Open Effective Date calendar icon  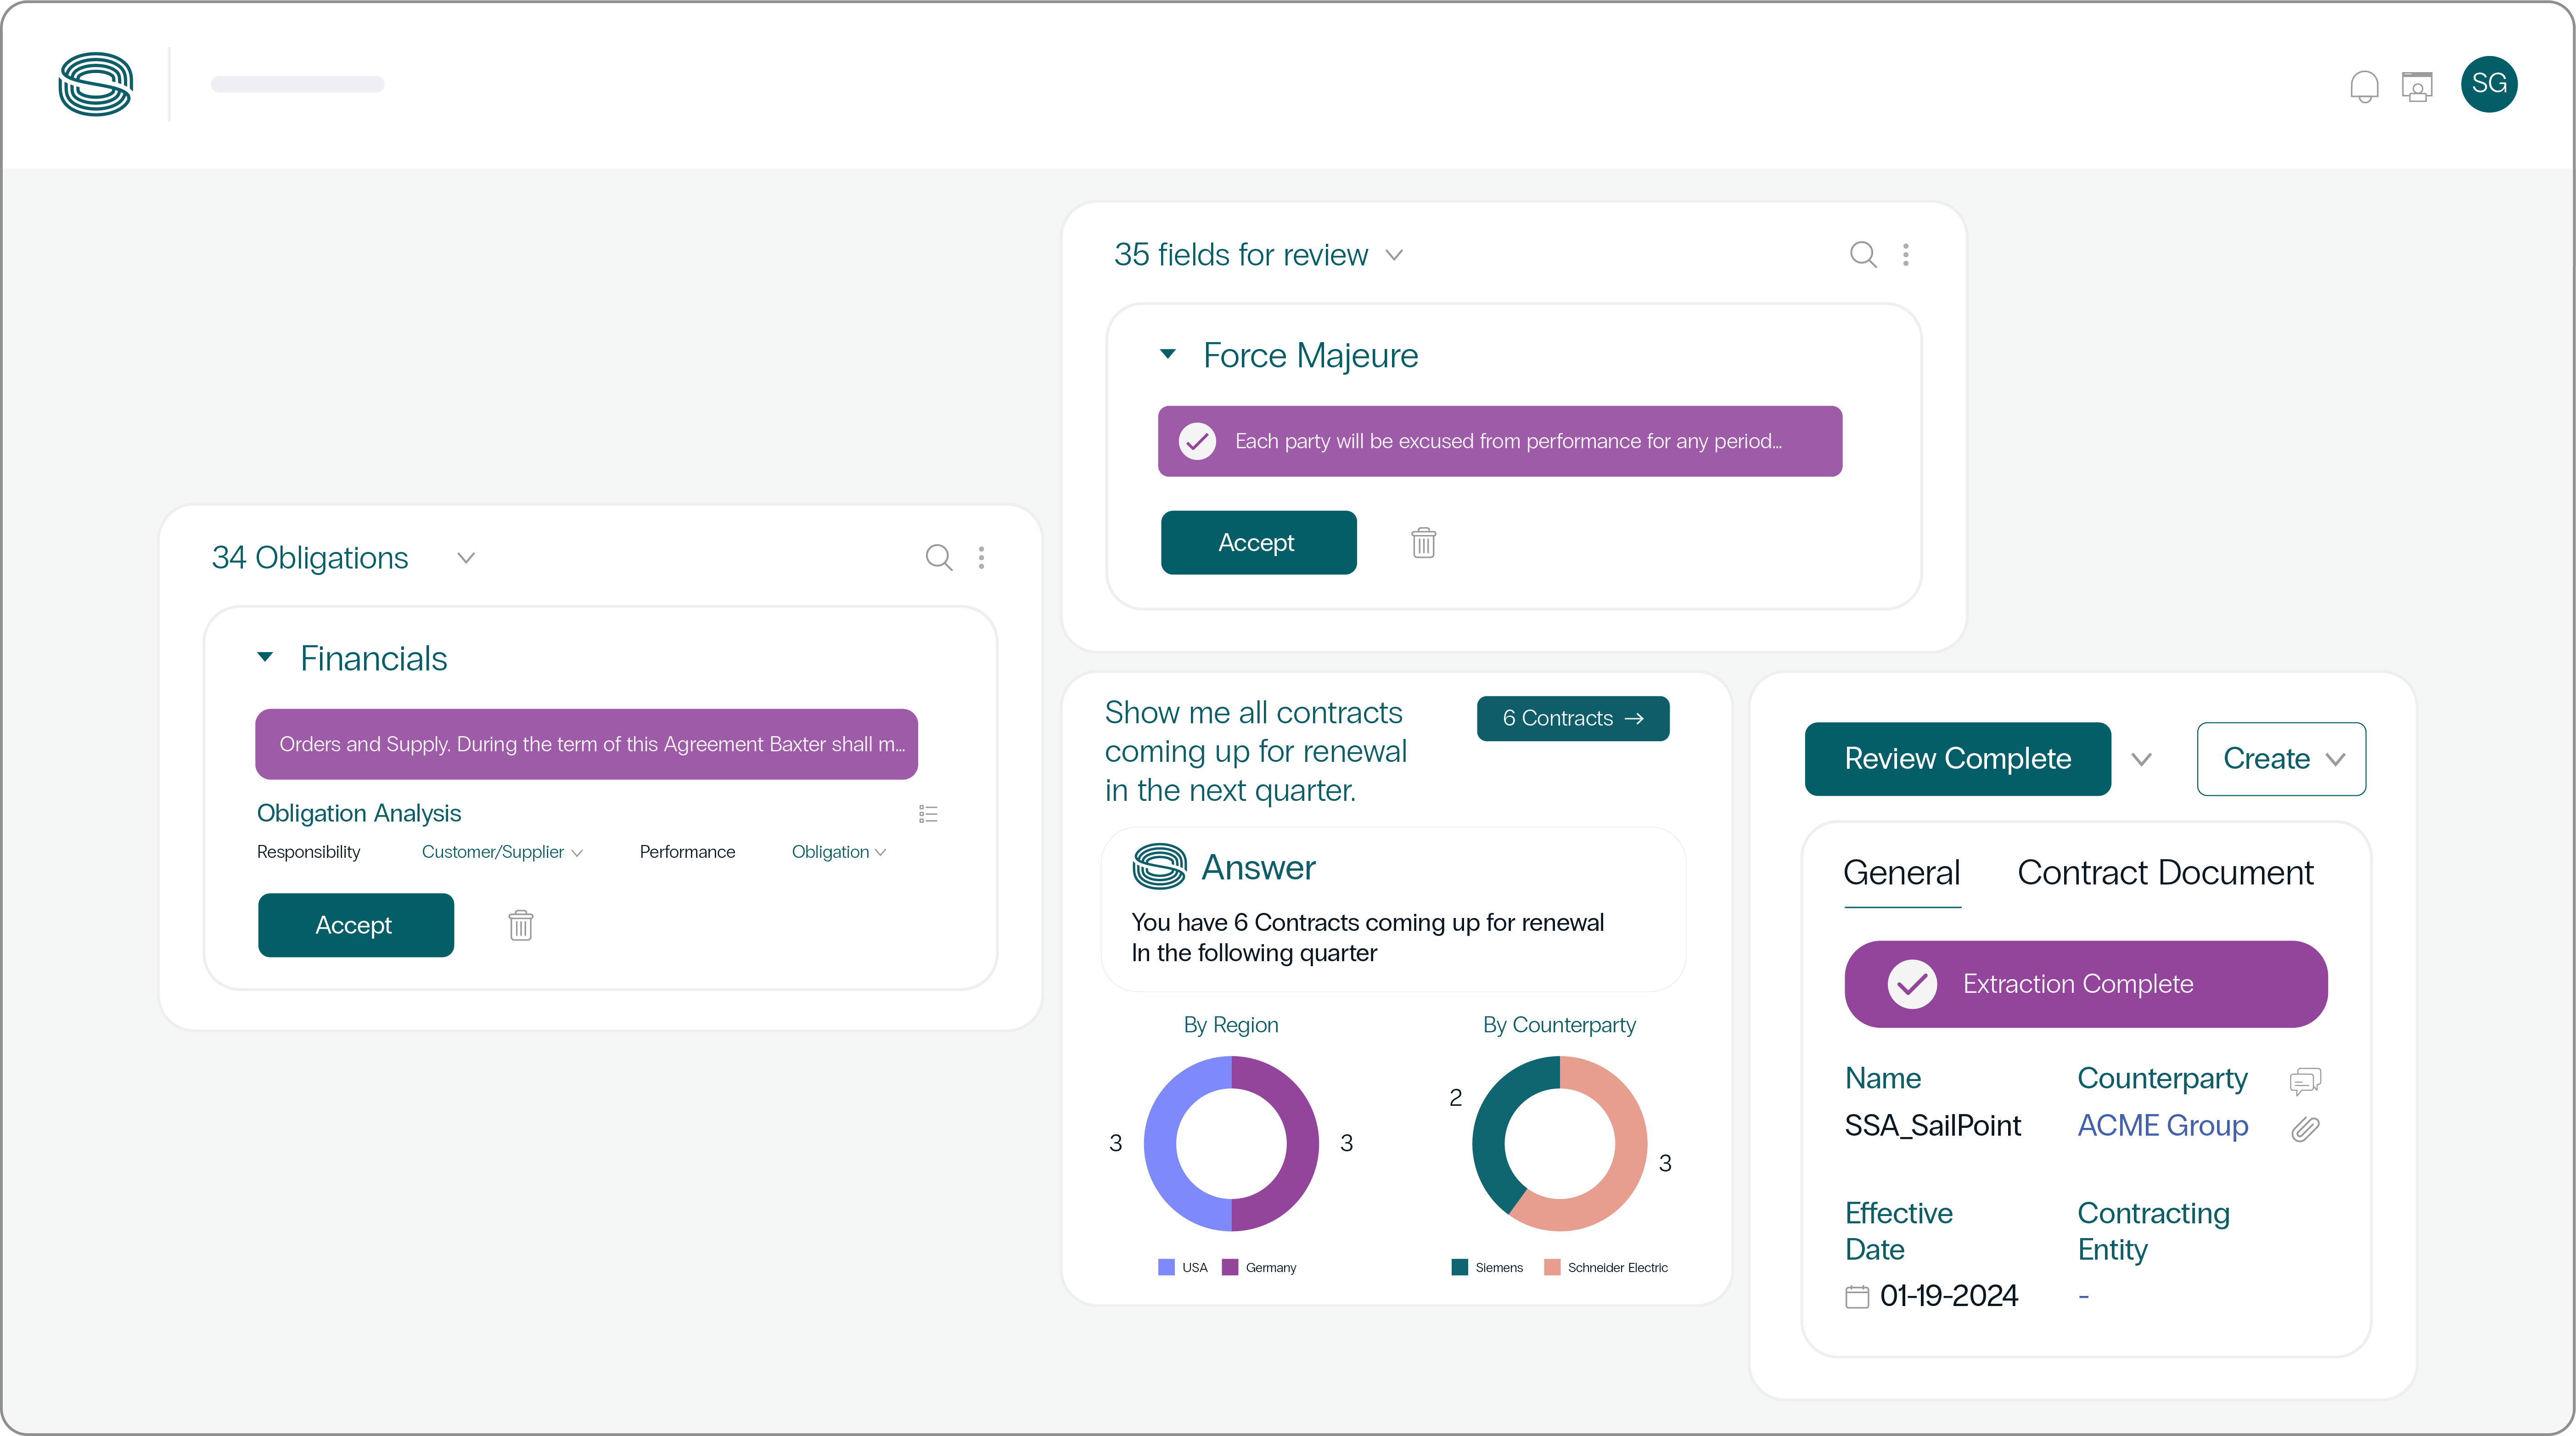click(1857, 1297)
